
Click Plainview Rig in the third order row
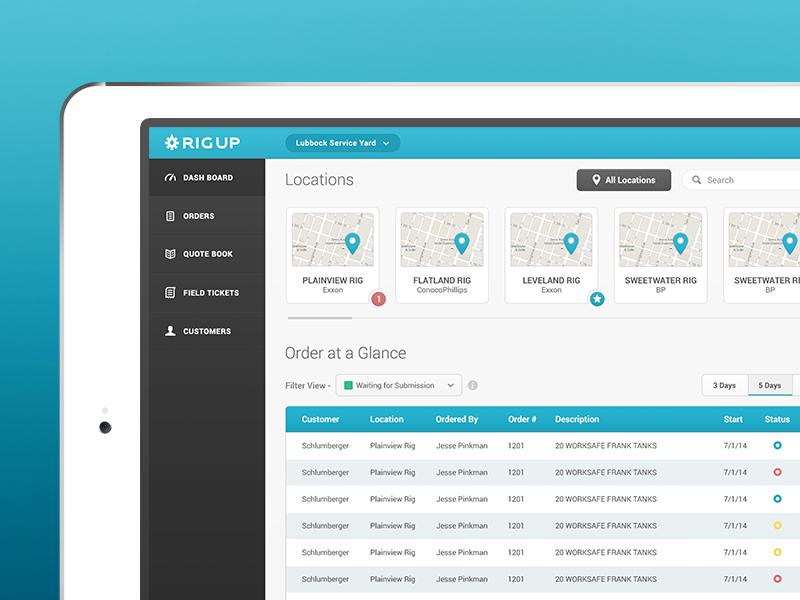(x=392, y=498)
